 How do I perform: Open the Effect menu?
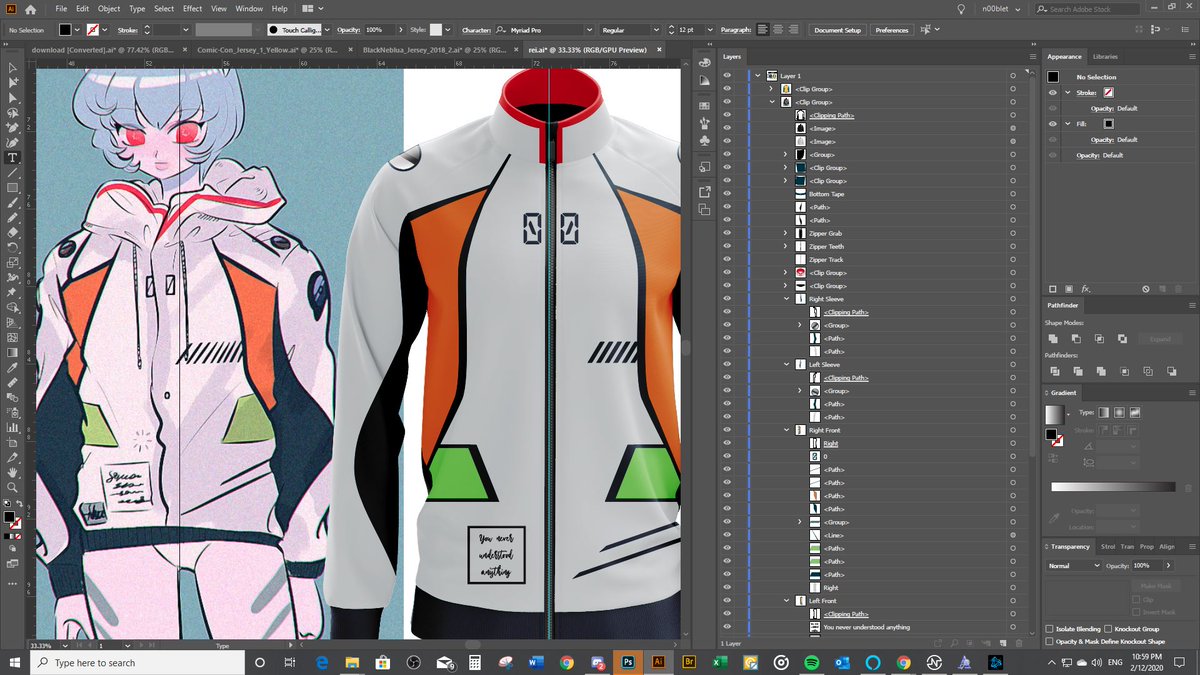[192, 9]
